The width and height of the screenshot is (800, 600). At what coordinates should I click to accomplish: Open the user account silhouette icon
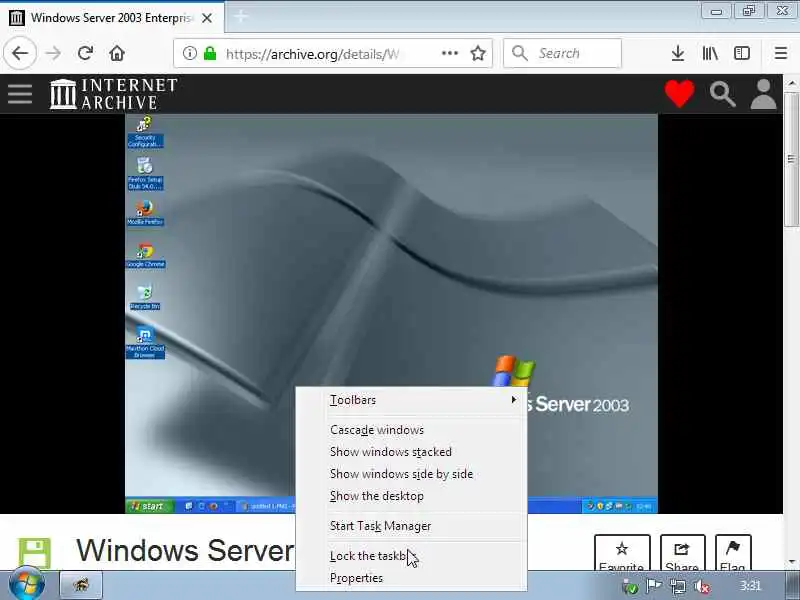pyautogui.click(x=763, y=94)
